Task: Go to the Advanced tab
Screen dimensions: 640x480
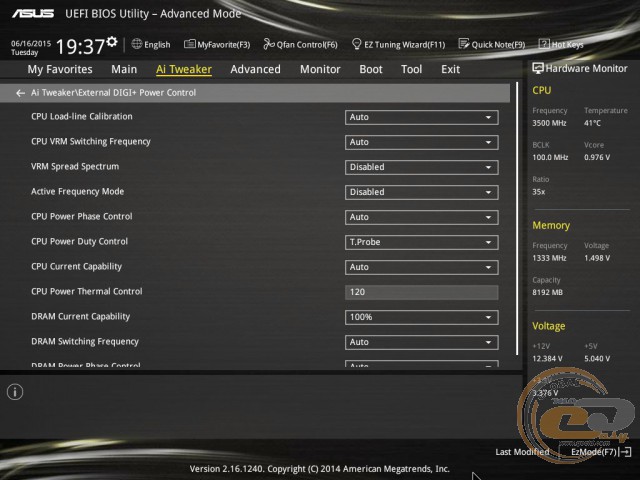Action: (x=256, y=69)
